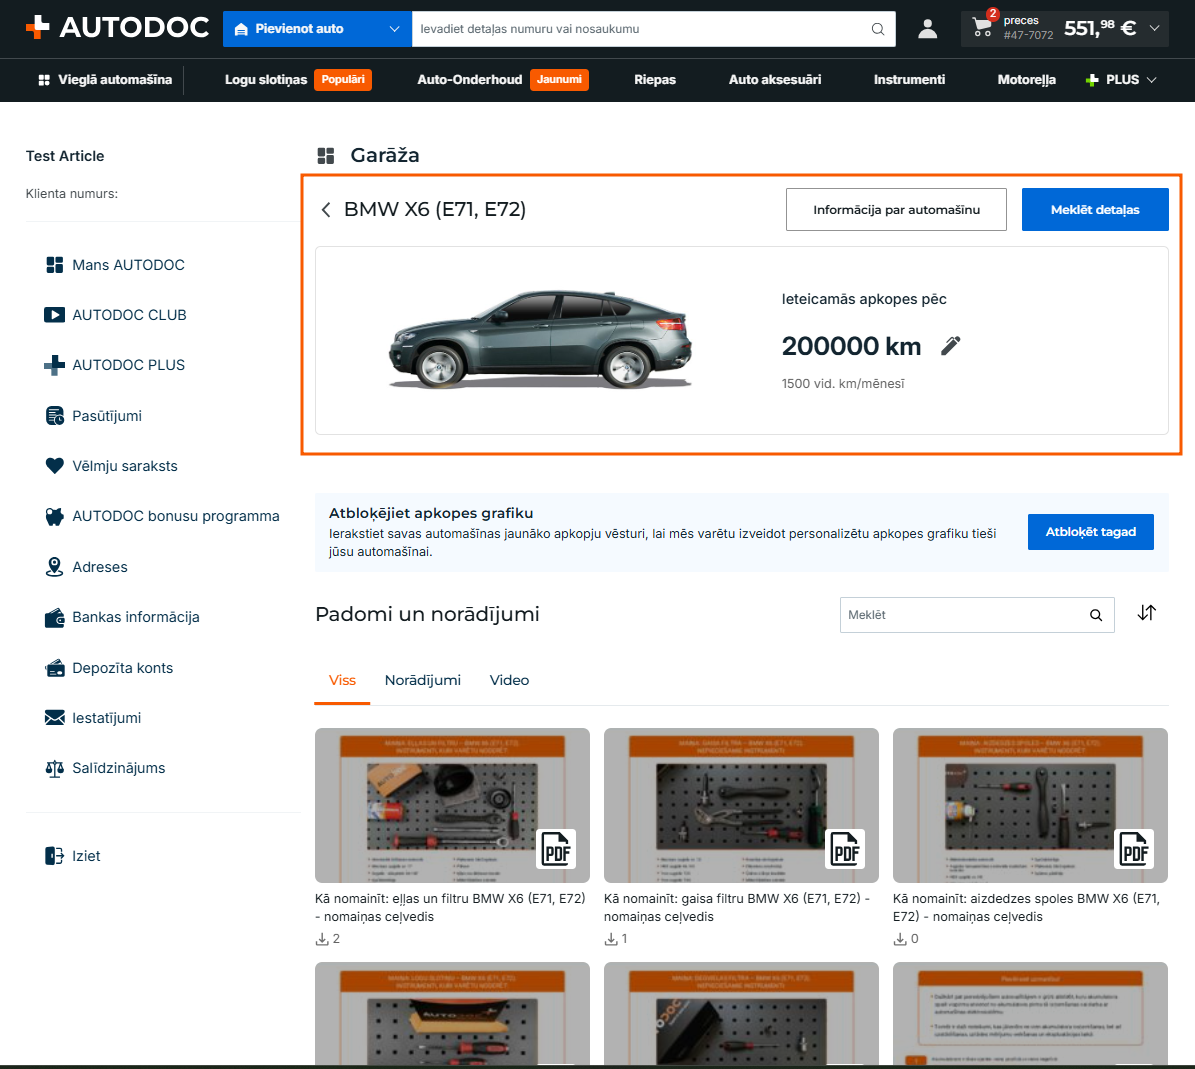Click AUTODOC bonusu programma icon

coord(54,517)
